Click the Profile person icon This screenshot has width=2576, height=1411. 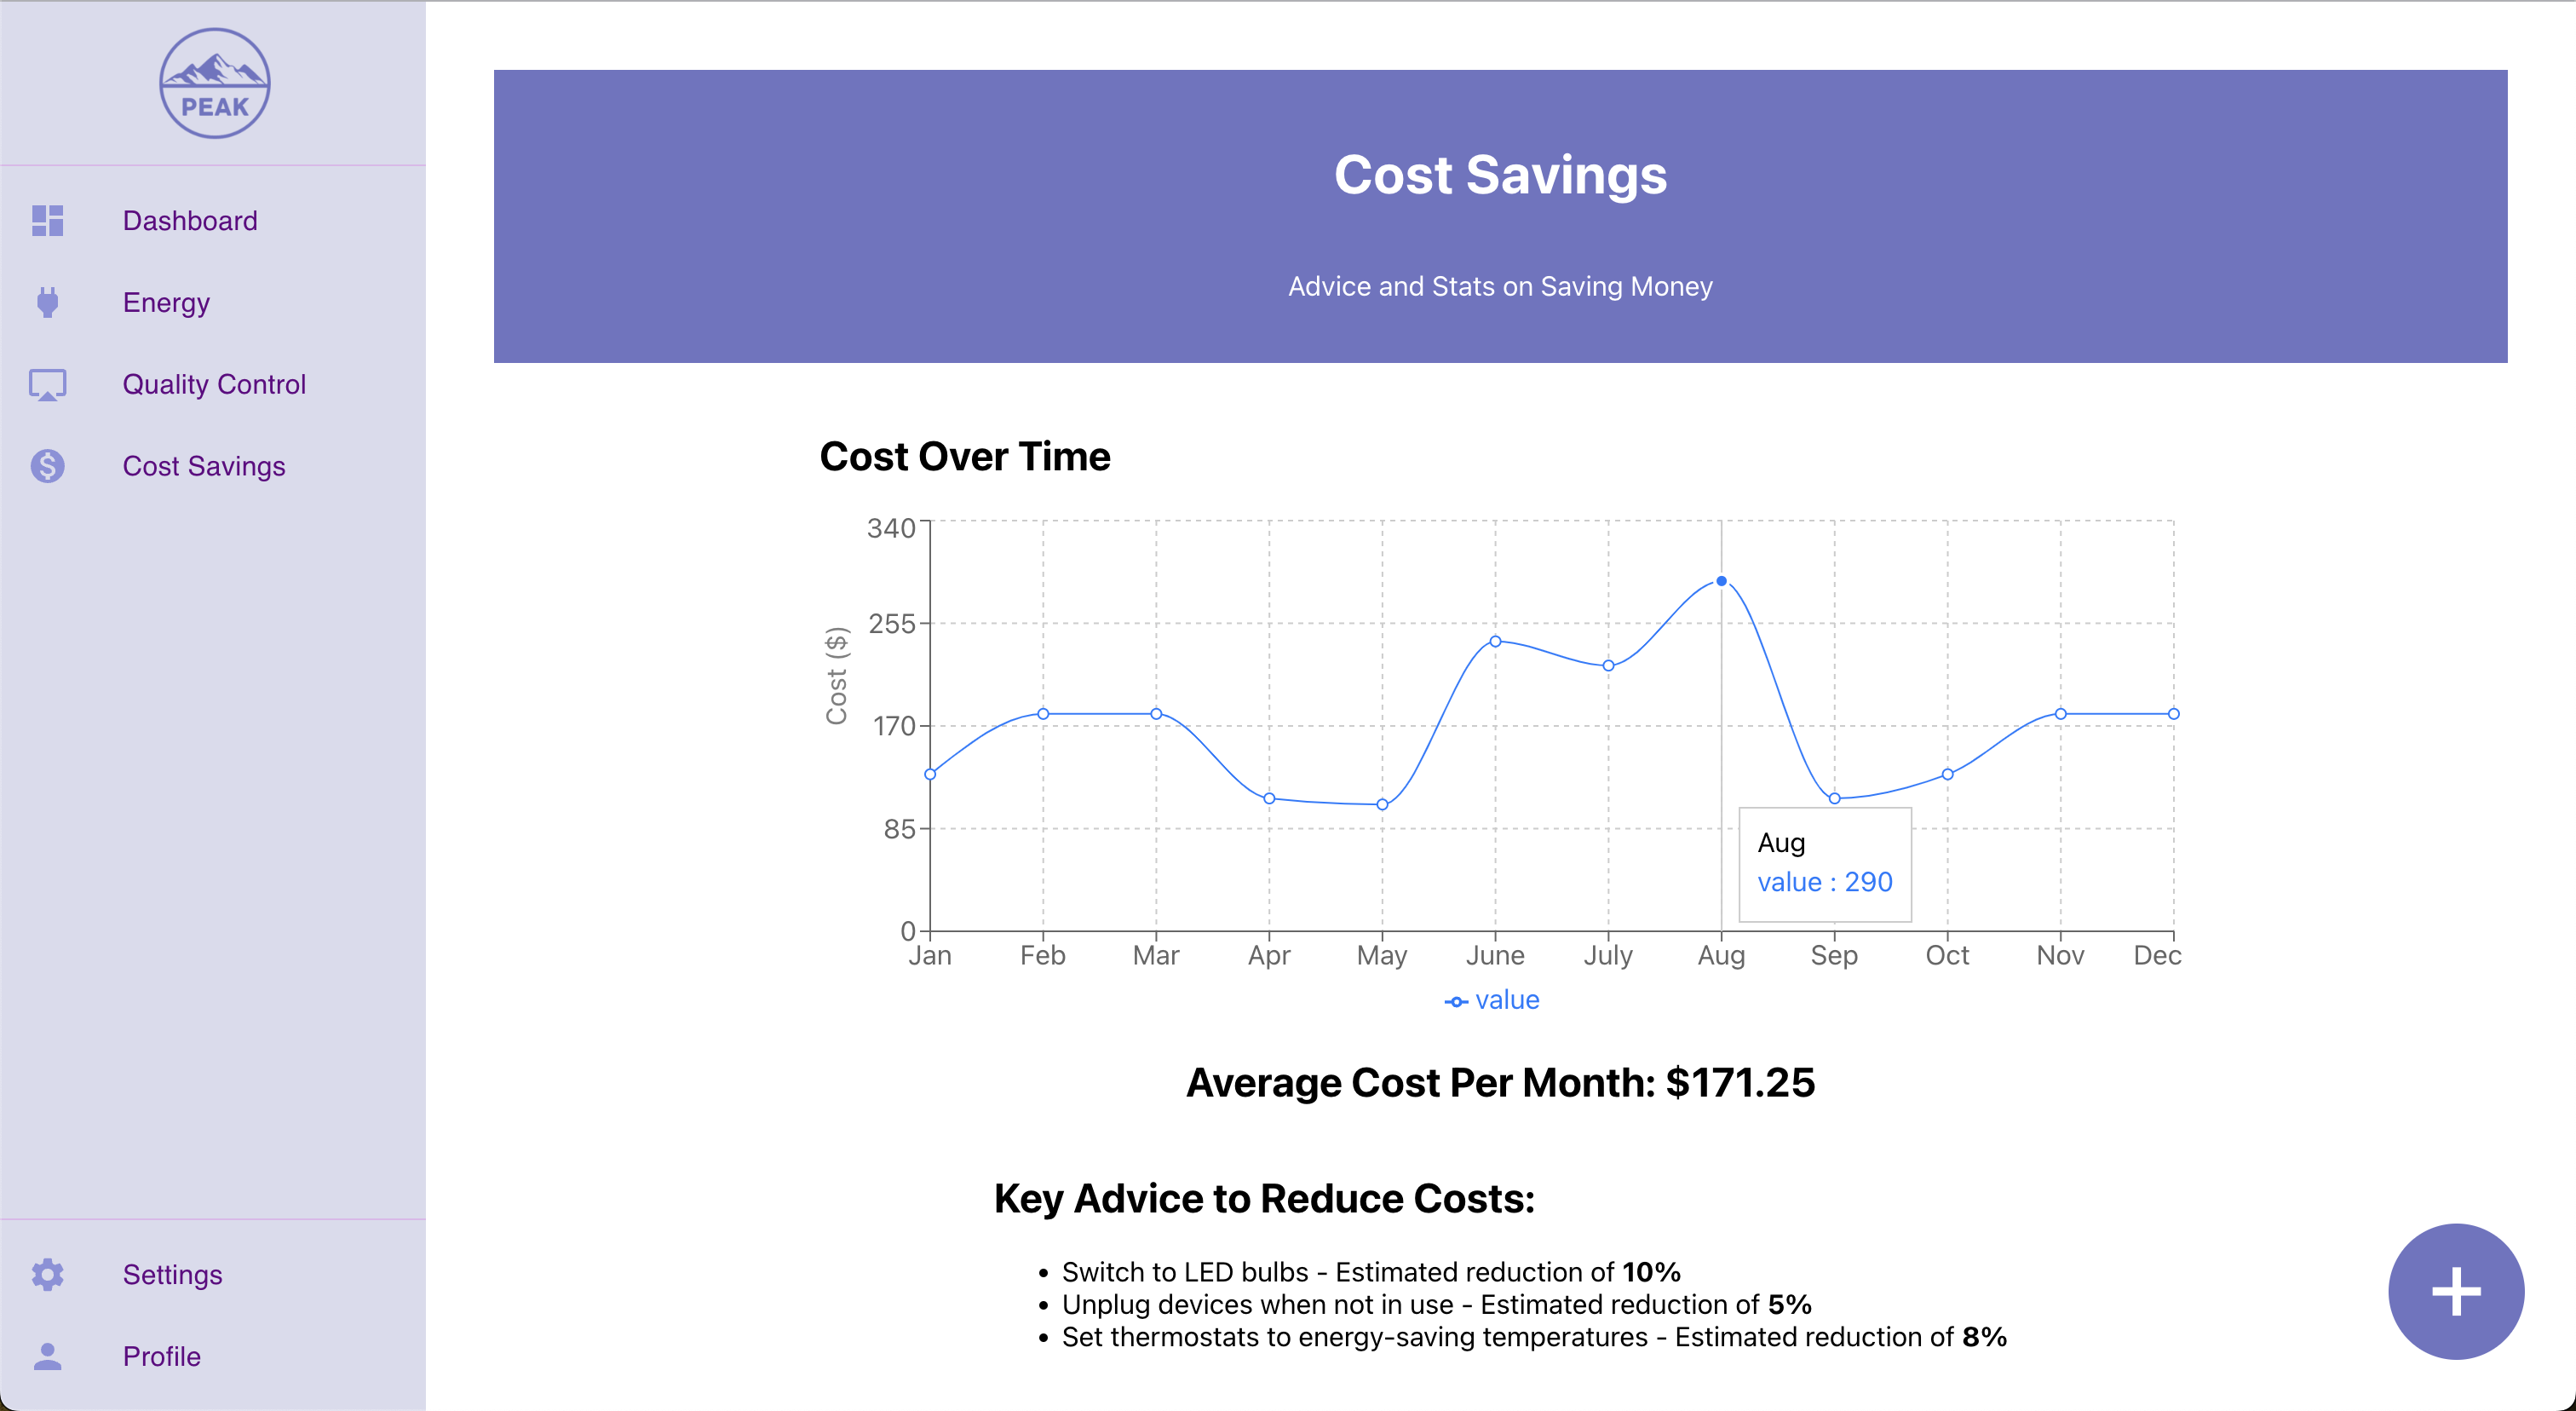pos(47,1356)
